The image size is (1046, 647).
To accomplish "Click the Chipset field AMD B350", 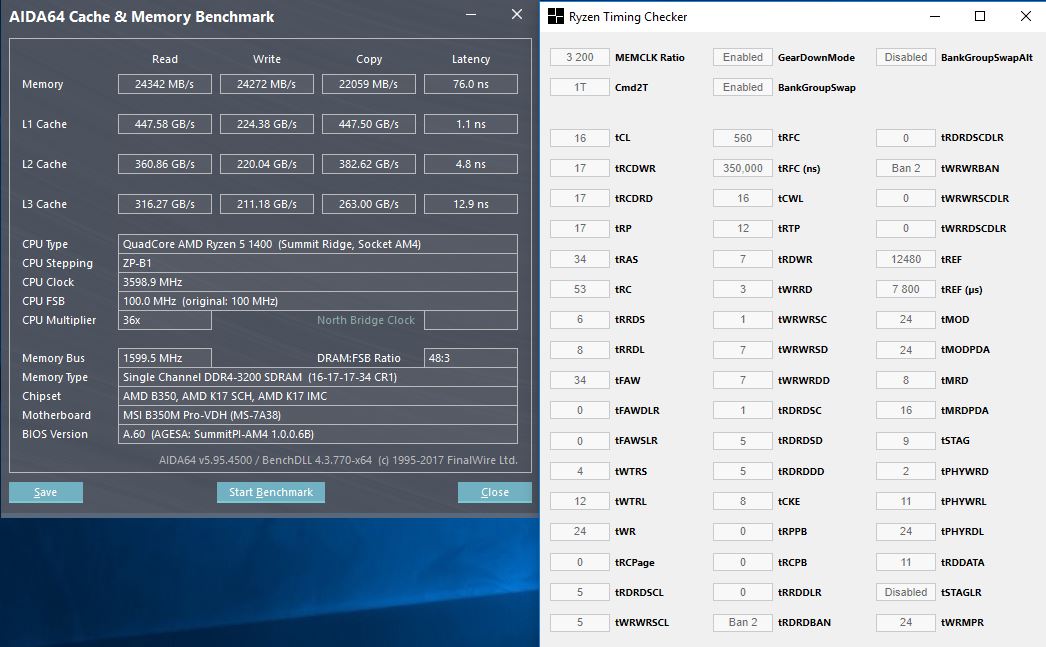I will [318, 396].
